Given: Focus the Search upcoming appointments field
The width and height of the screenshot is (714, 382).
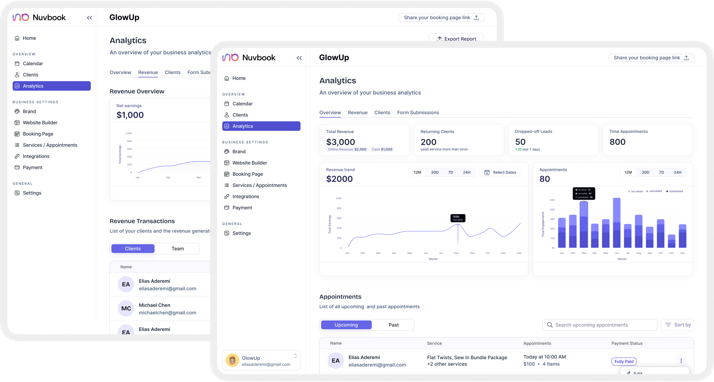Looking at the screenshot, I should pyautogui.click(x=600, y=325).
